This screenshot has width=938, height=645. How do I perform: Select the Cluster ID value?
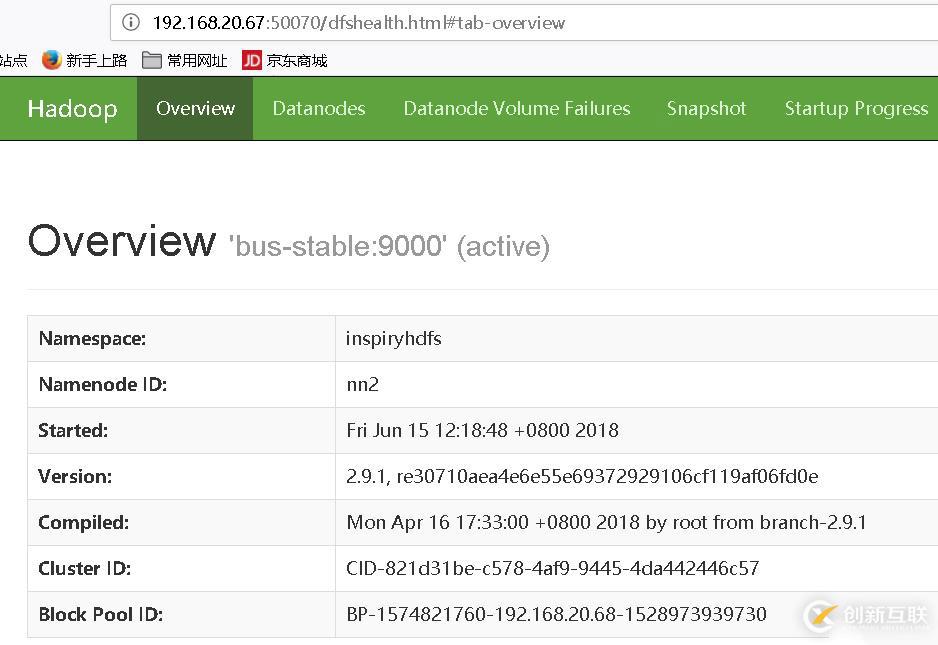554,568
